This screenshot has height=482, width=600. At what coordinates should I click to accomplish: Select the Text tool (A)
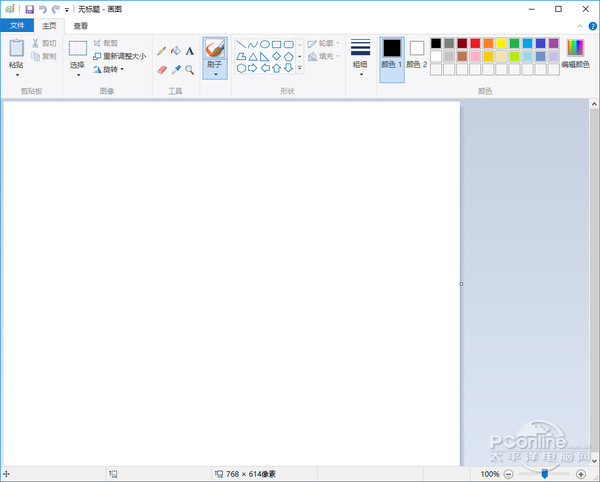tap(190, 51)
